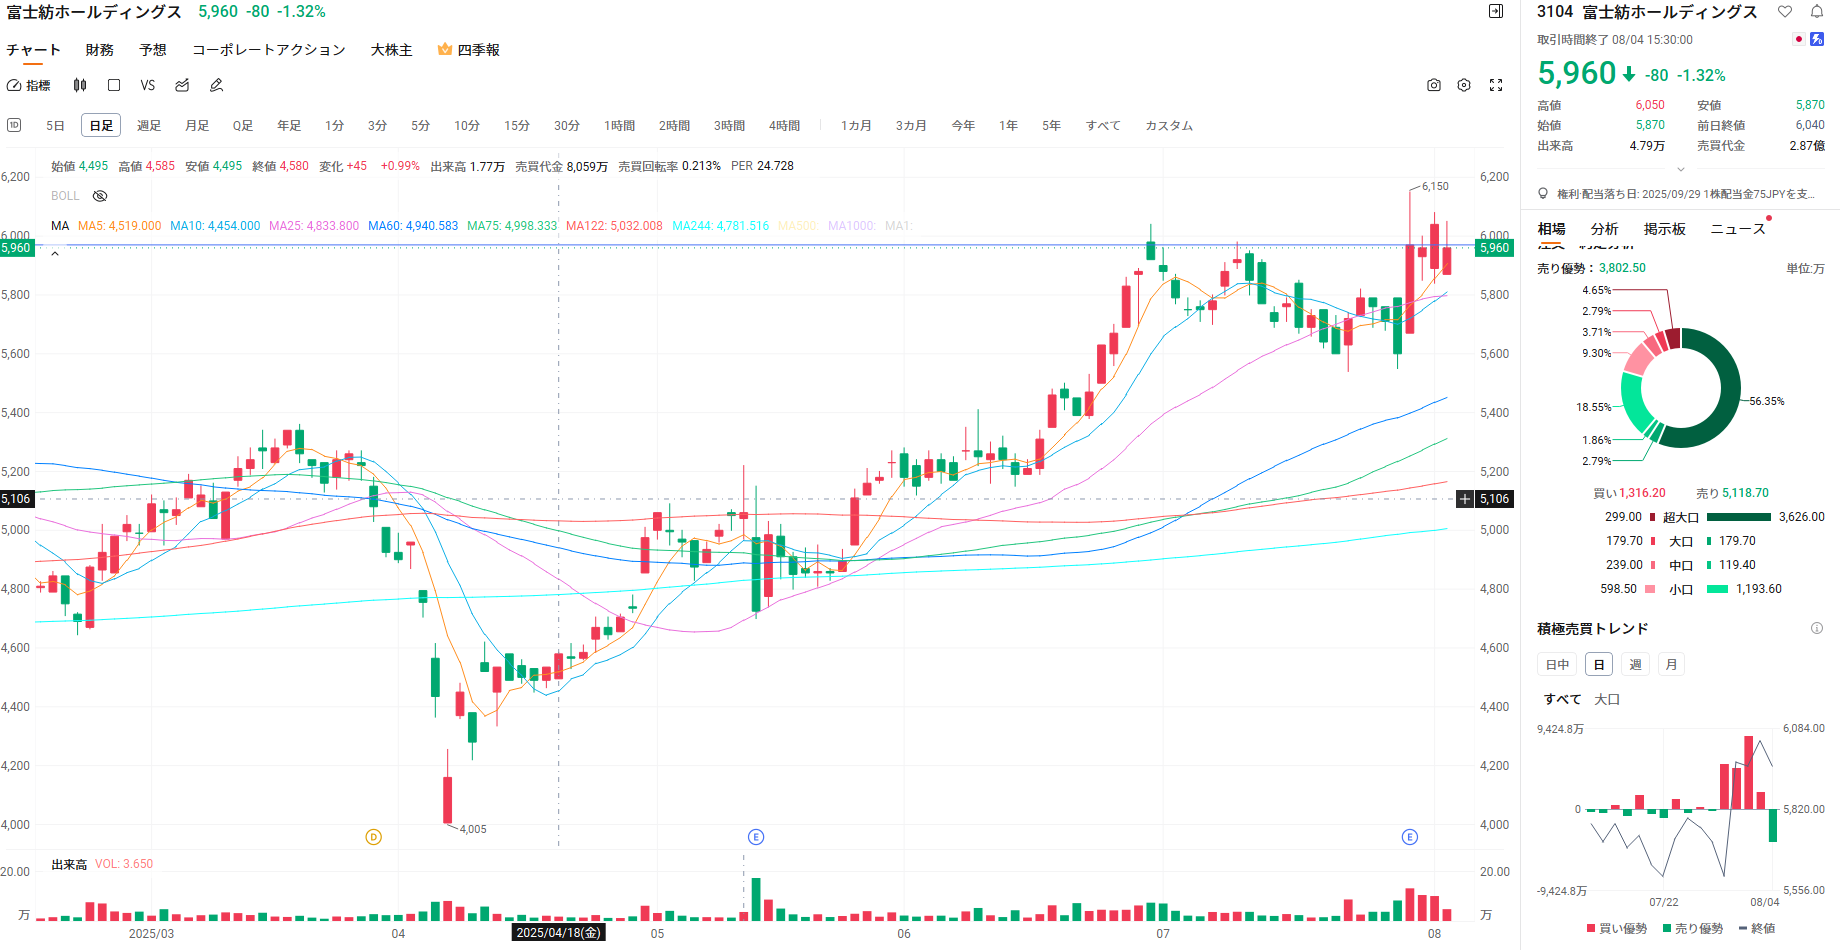
Task: Open the 分析 tab in side panel
Action: click(x=1604, y=229)
